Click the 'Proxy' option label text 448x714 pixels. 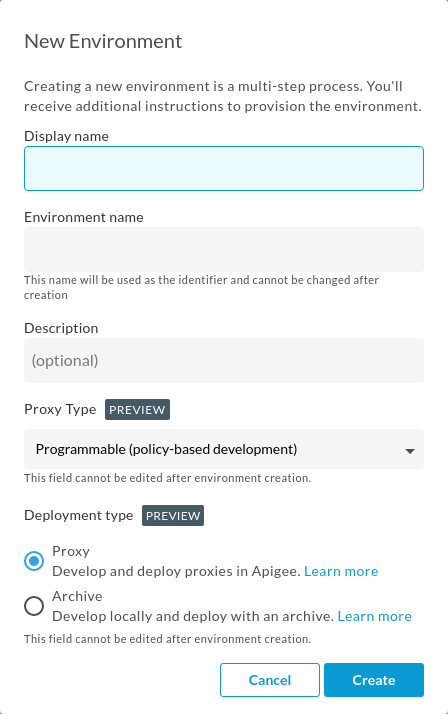(x=71, y=551)
